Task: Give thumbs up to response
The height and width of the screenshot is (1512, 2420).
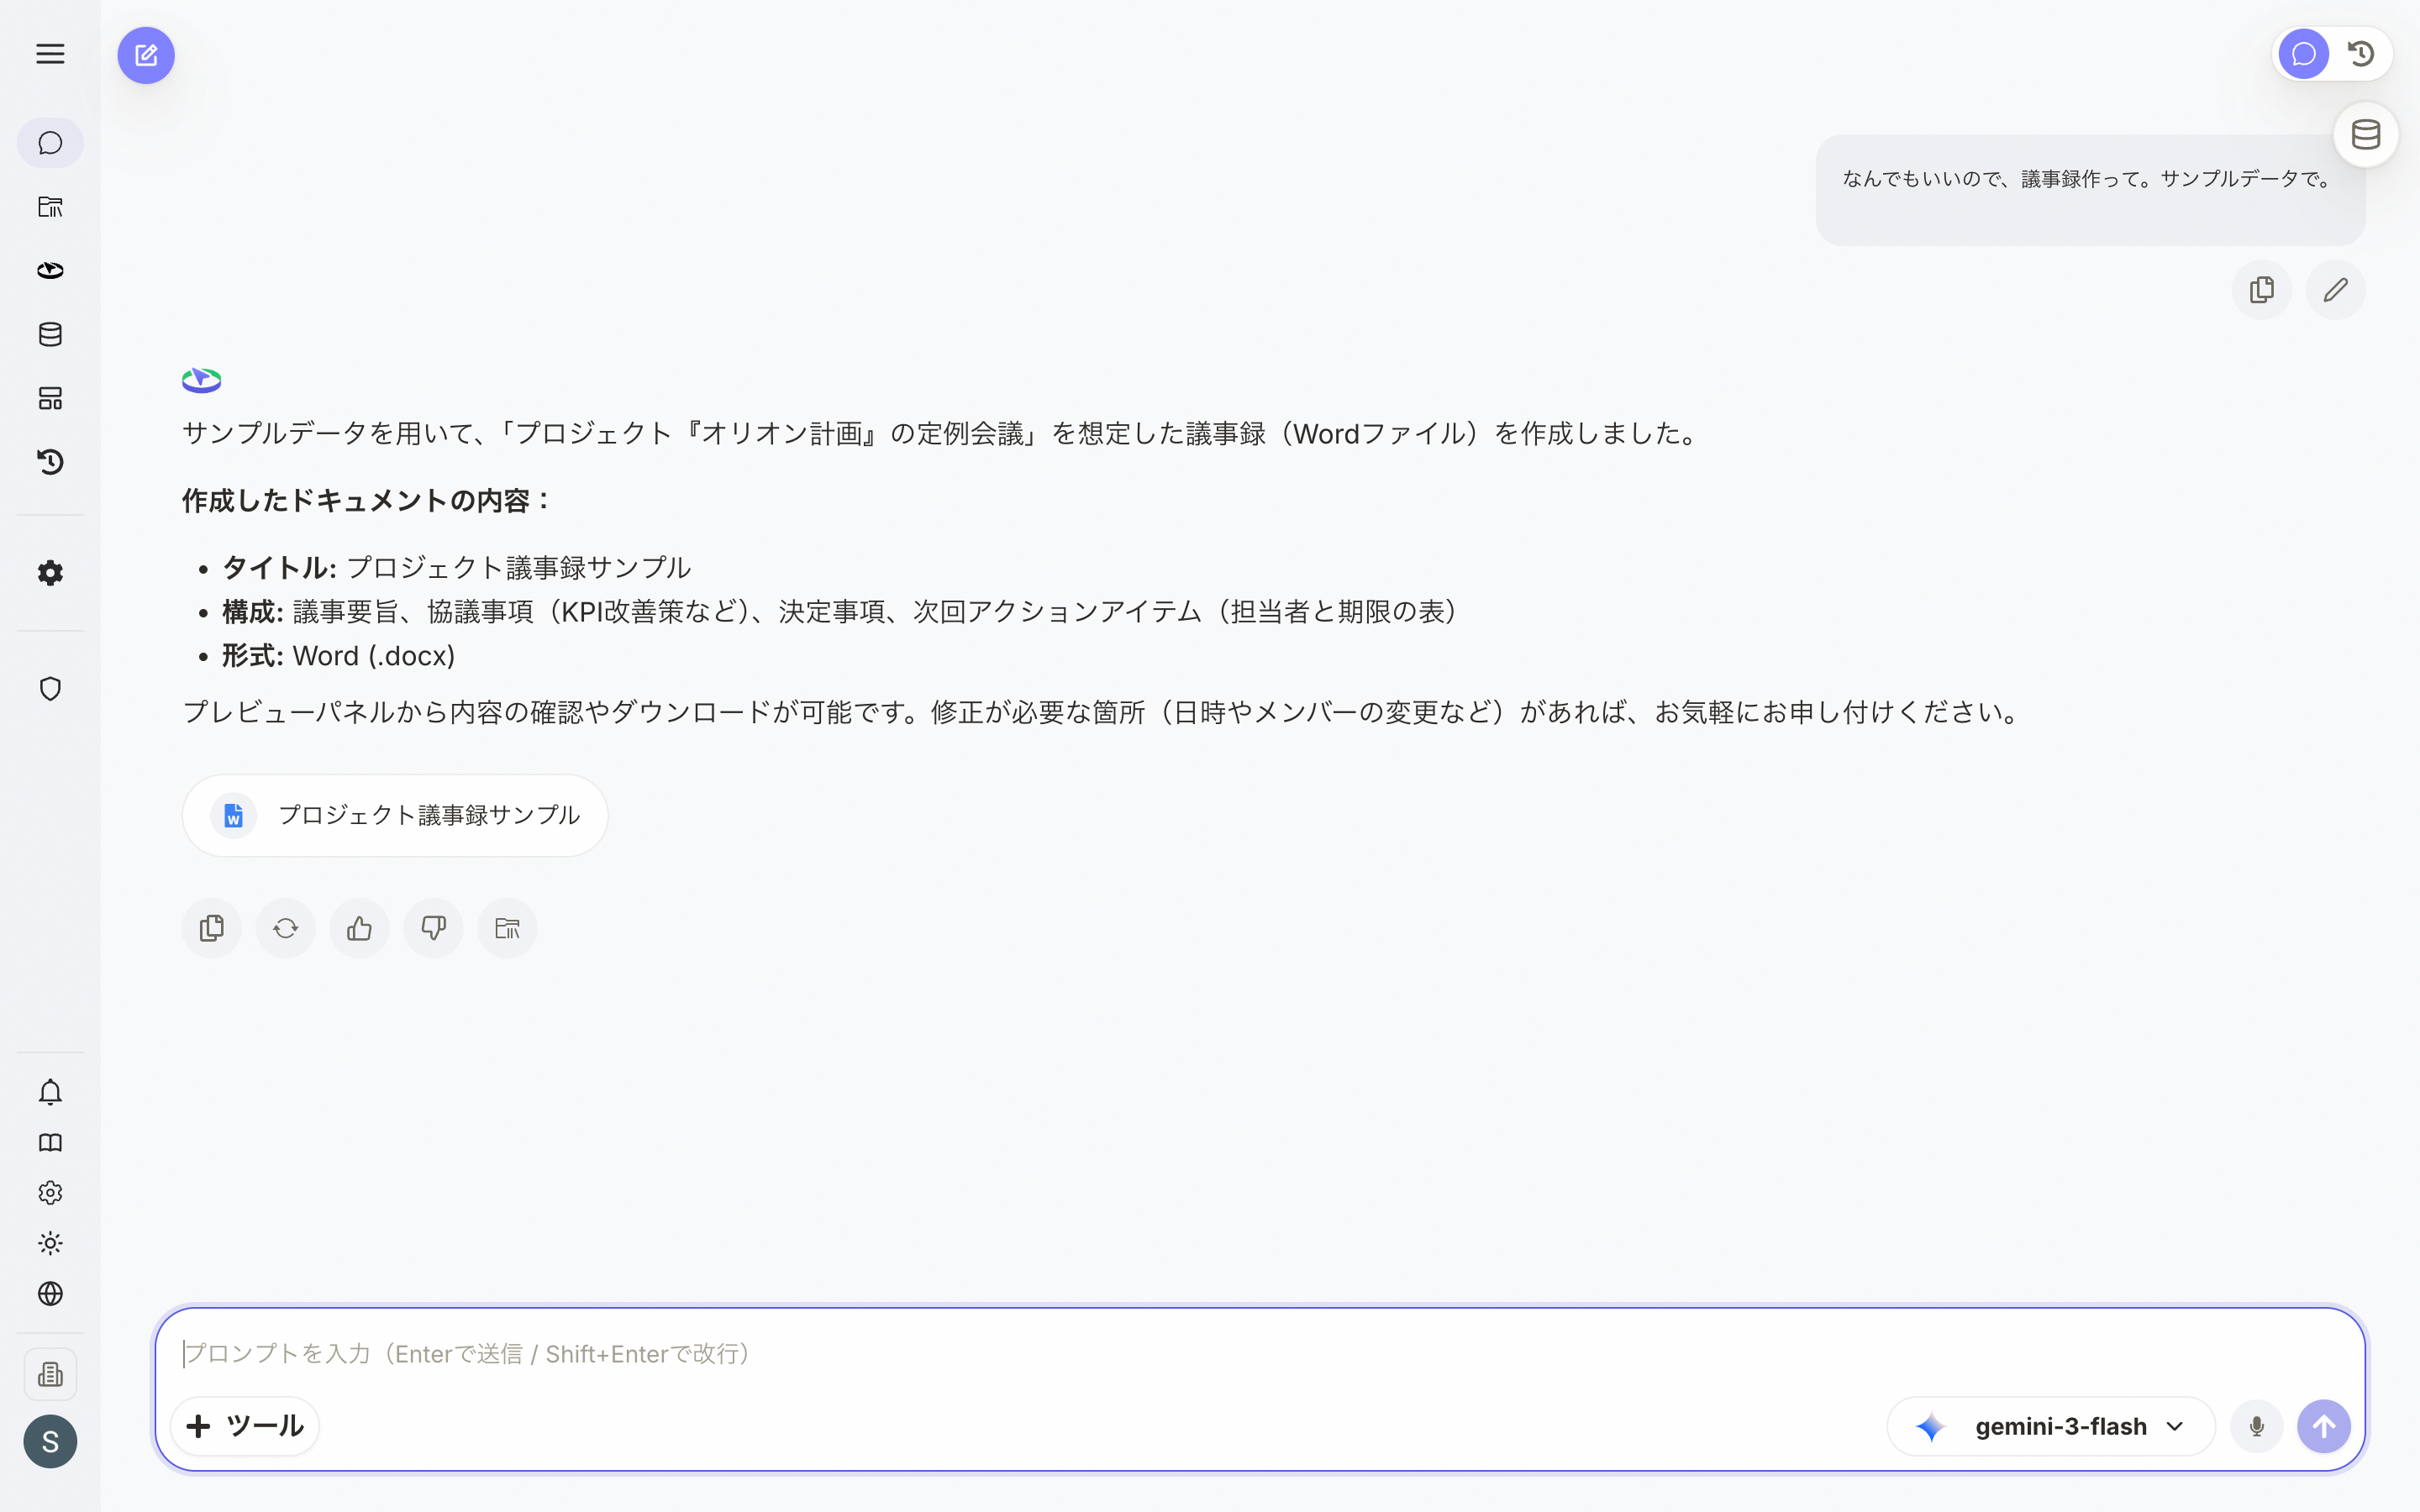Action: [x=360, y=929]
